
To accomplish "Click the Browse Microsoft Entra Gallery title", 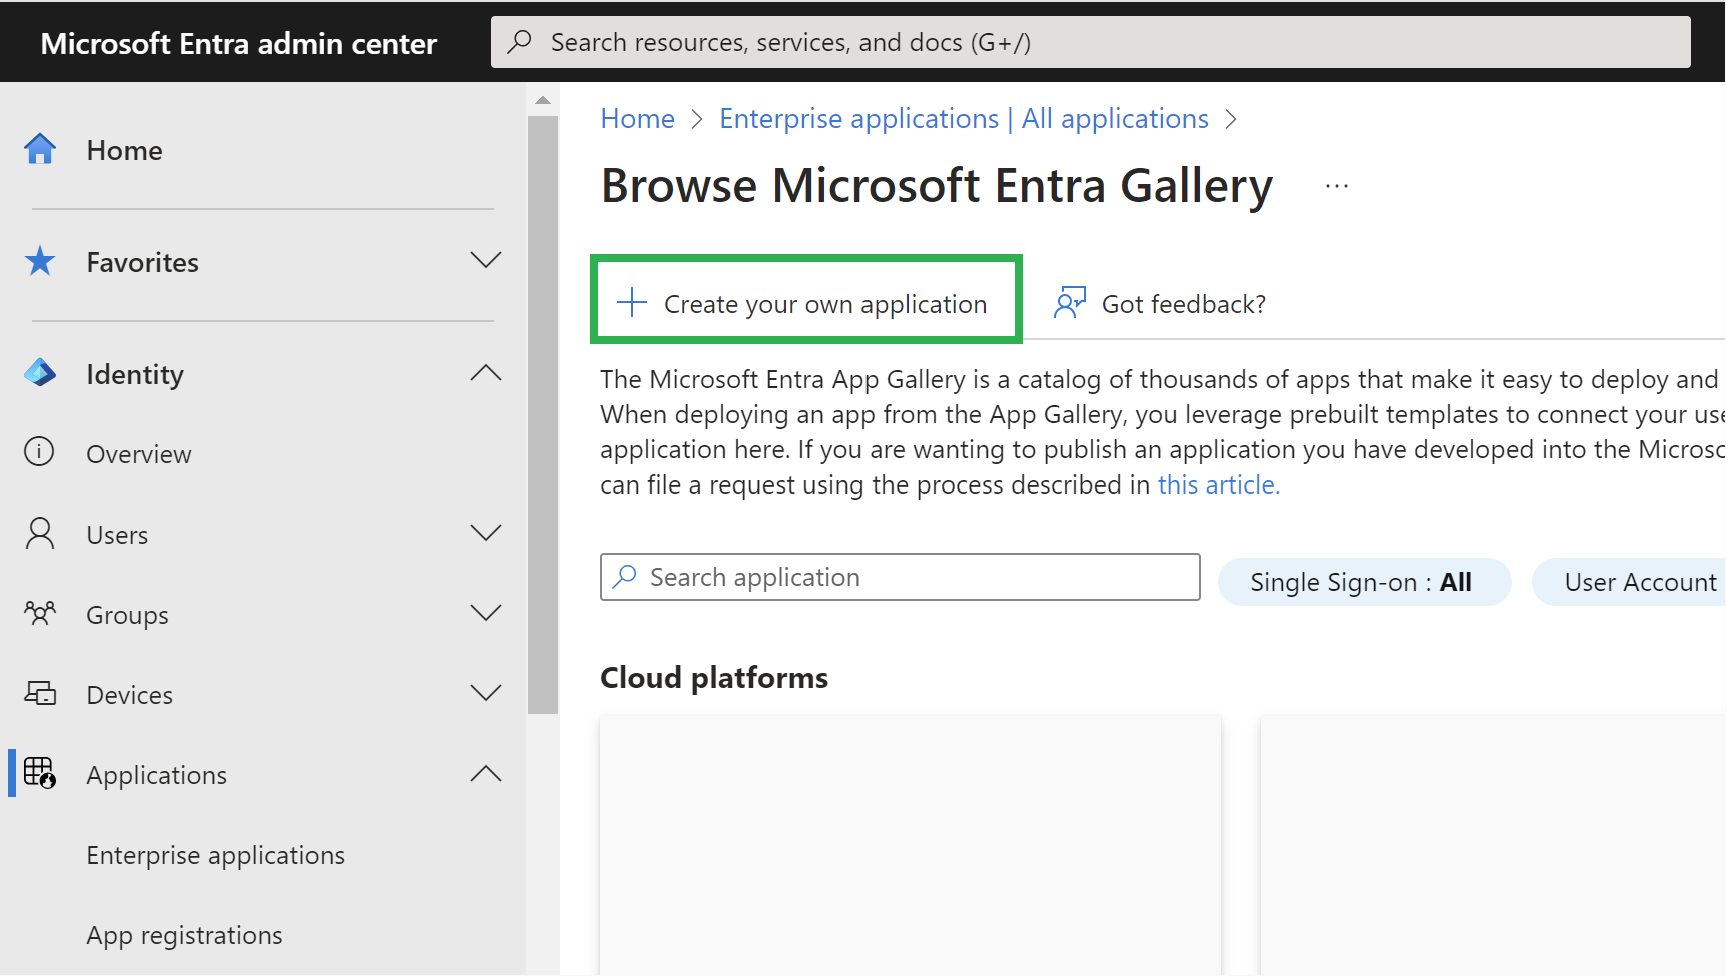I will tap(936, 186).
